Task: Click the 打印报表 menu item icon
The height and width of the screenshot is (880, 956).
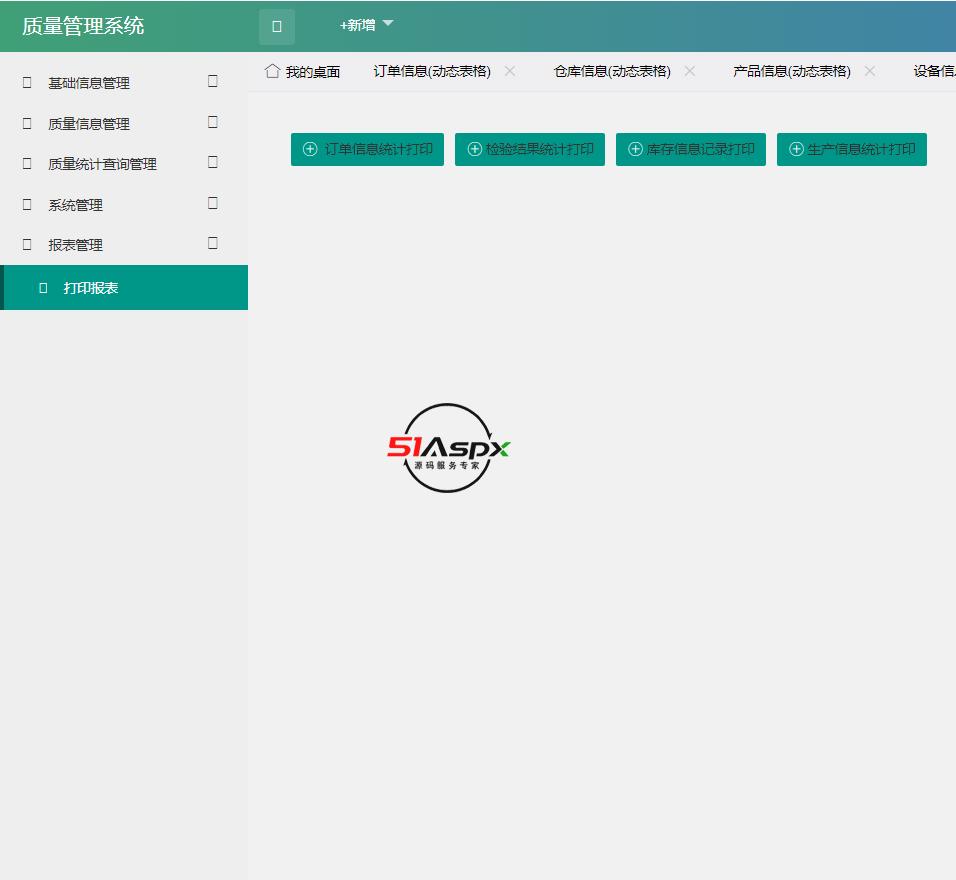Action: (x=41, y=287)
